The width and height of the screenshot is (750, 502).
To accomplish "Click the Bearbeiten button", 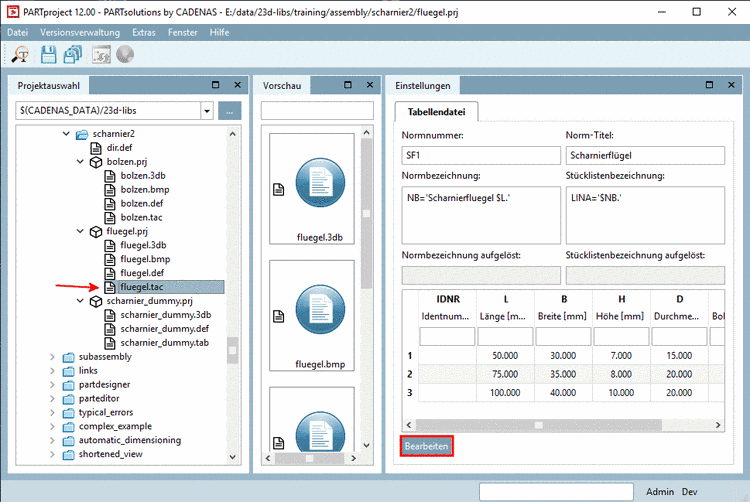I will click(x=427, y=446).
